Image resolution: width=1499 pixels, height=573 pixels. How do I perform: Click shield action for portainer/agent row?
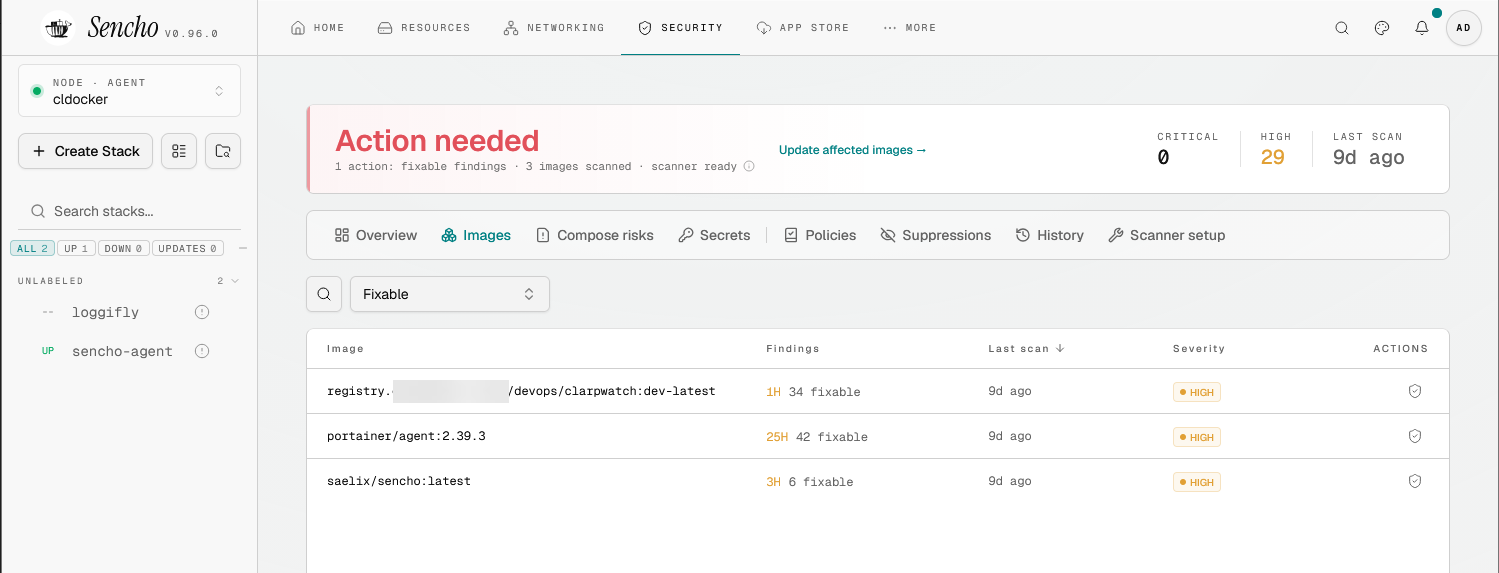point(1414,436)
